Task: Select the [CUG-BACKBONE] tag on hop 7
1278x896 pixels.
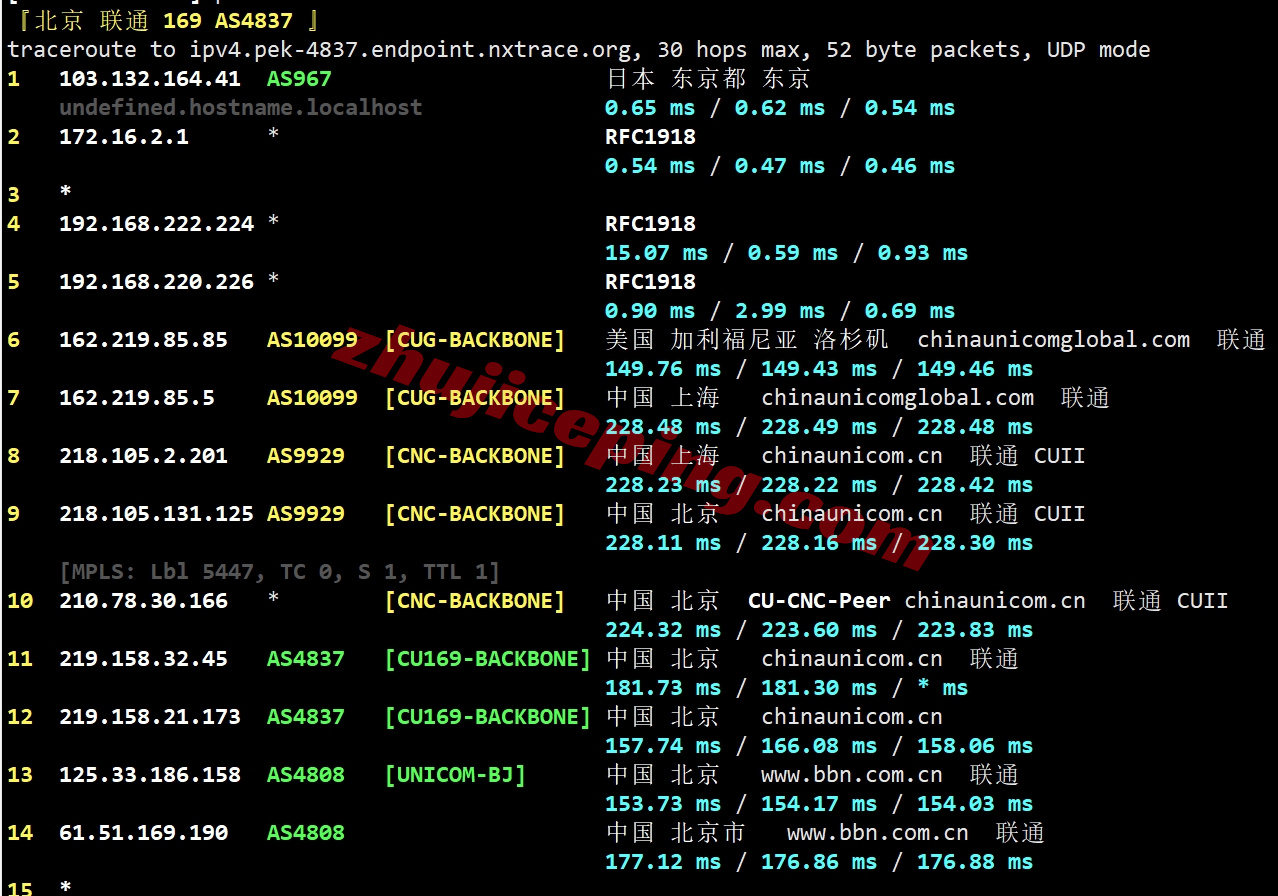Action: 475,398
